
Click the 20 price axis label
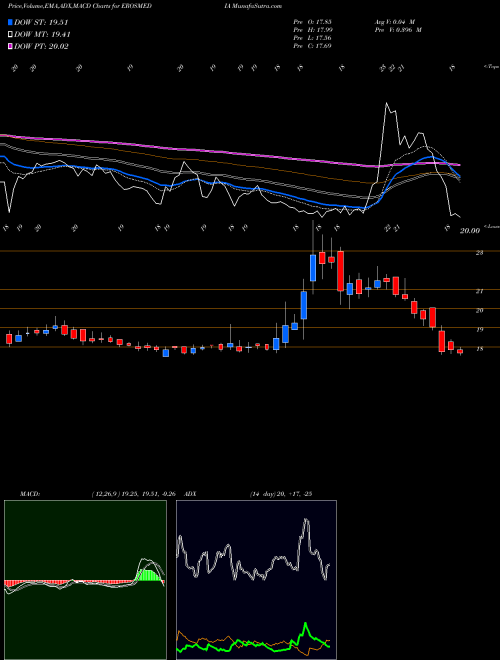(479, 310)
